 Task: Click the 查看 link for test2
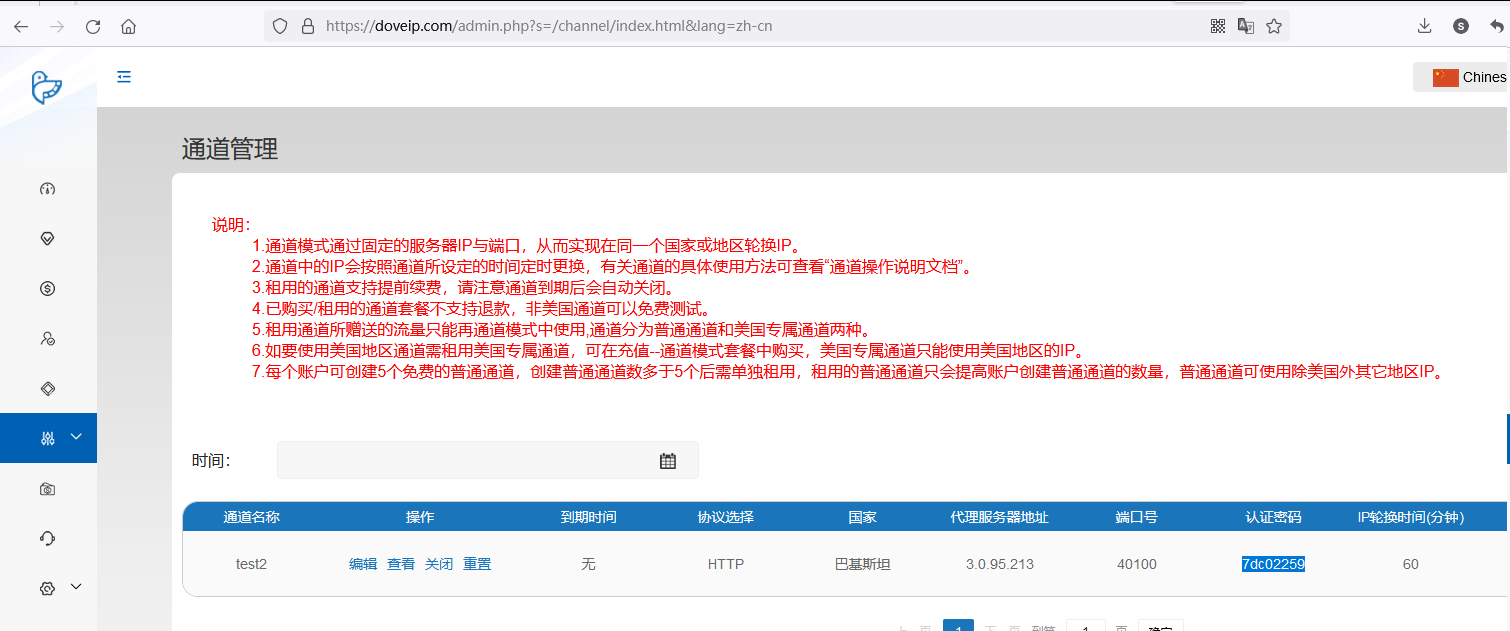(401, 564)
